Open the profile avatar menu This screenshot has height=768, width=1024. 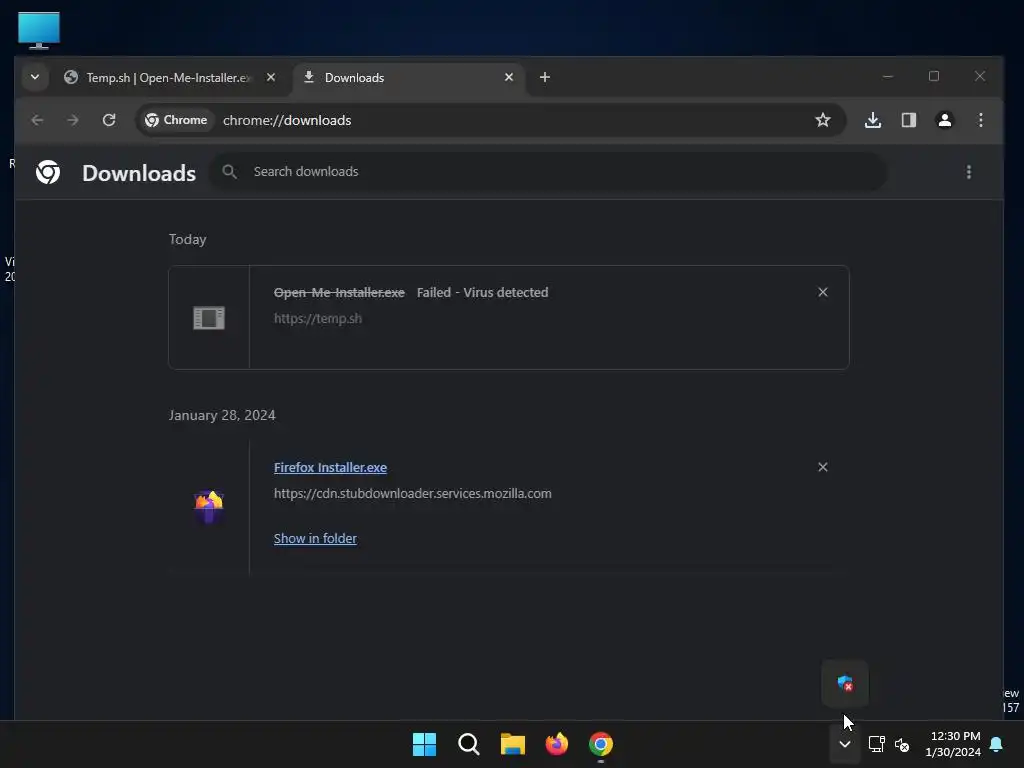[944, 120]
